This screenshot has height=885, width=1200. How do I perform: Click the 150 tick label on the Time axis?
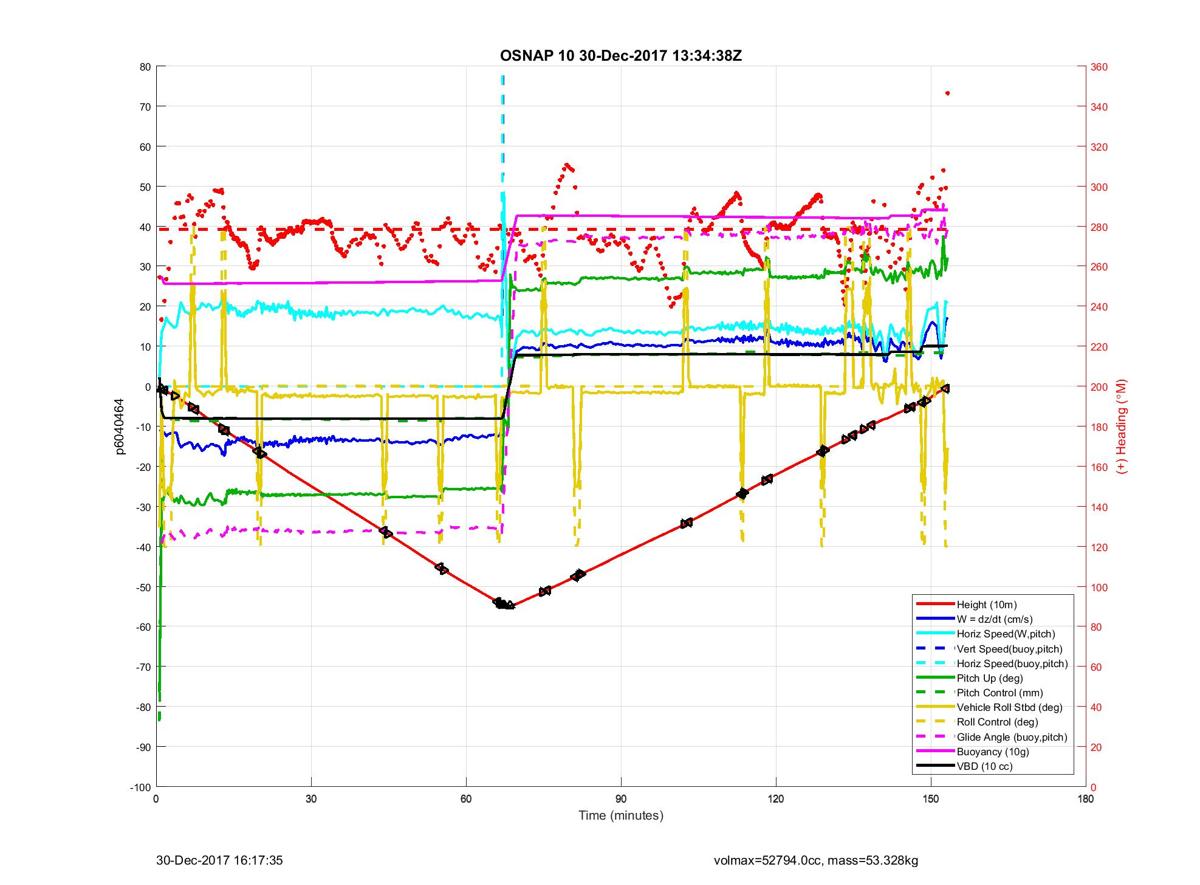point(931,799)
